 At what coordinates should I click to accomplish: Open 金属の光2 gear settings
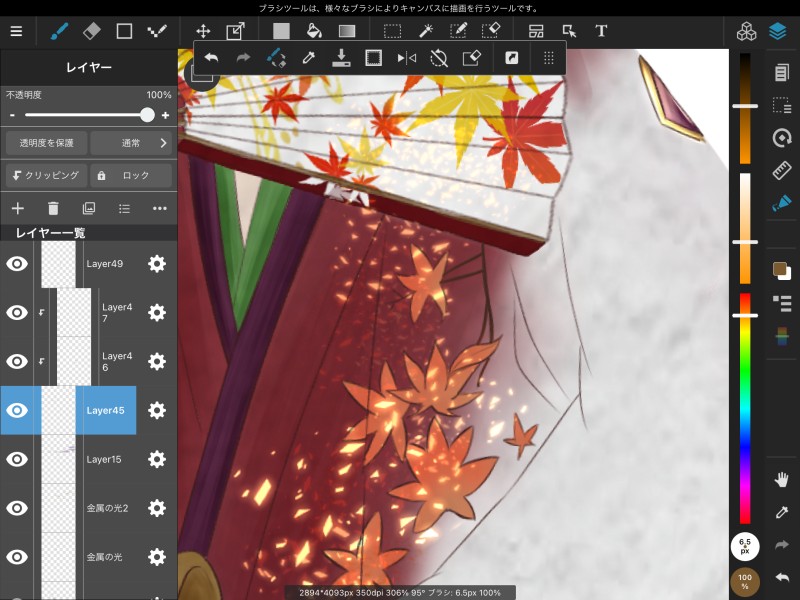click(157, 508)
